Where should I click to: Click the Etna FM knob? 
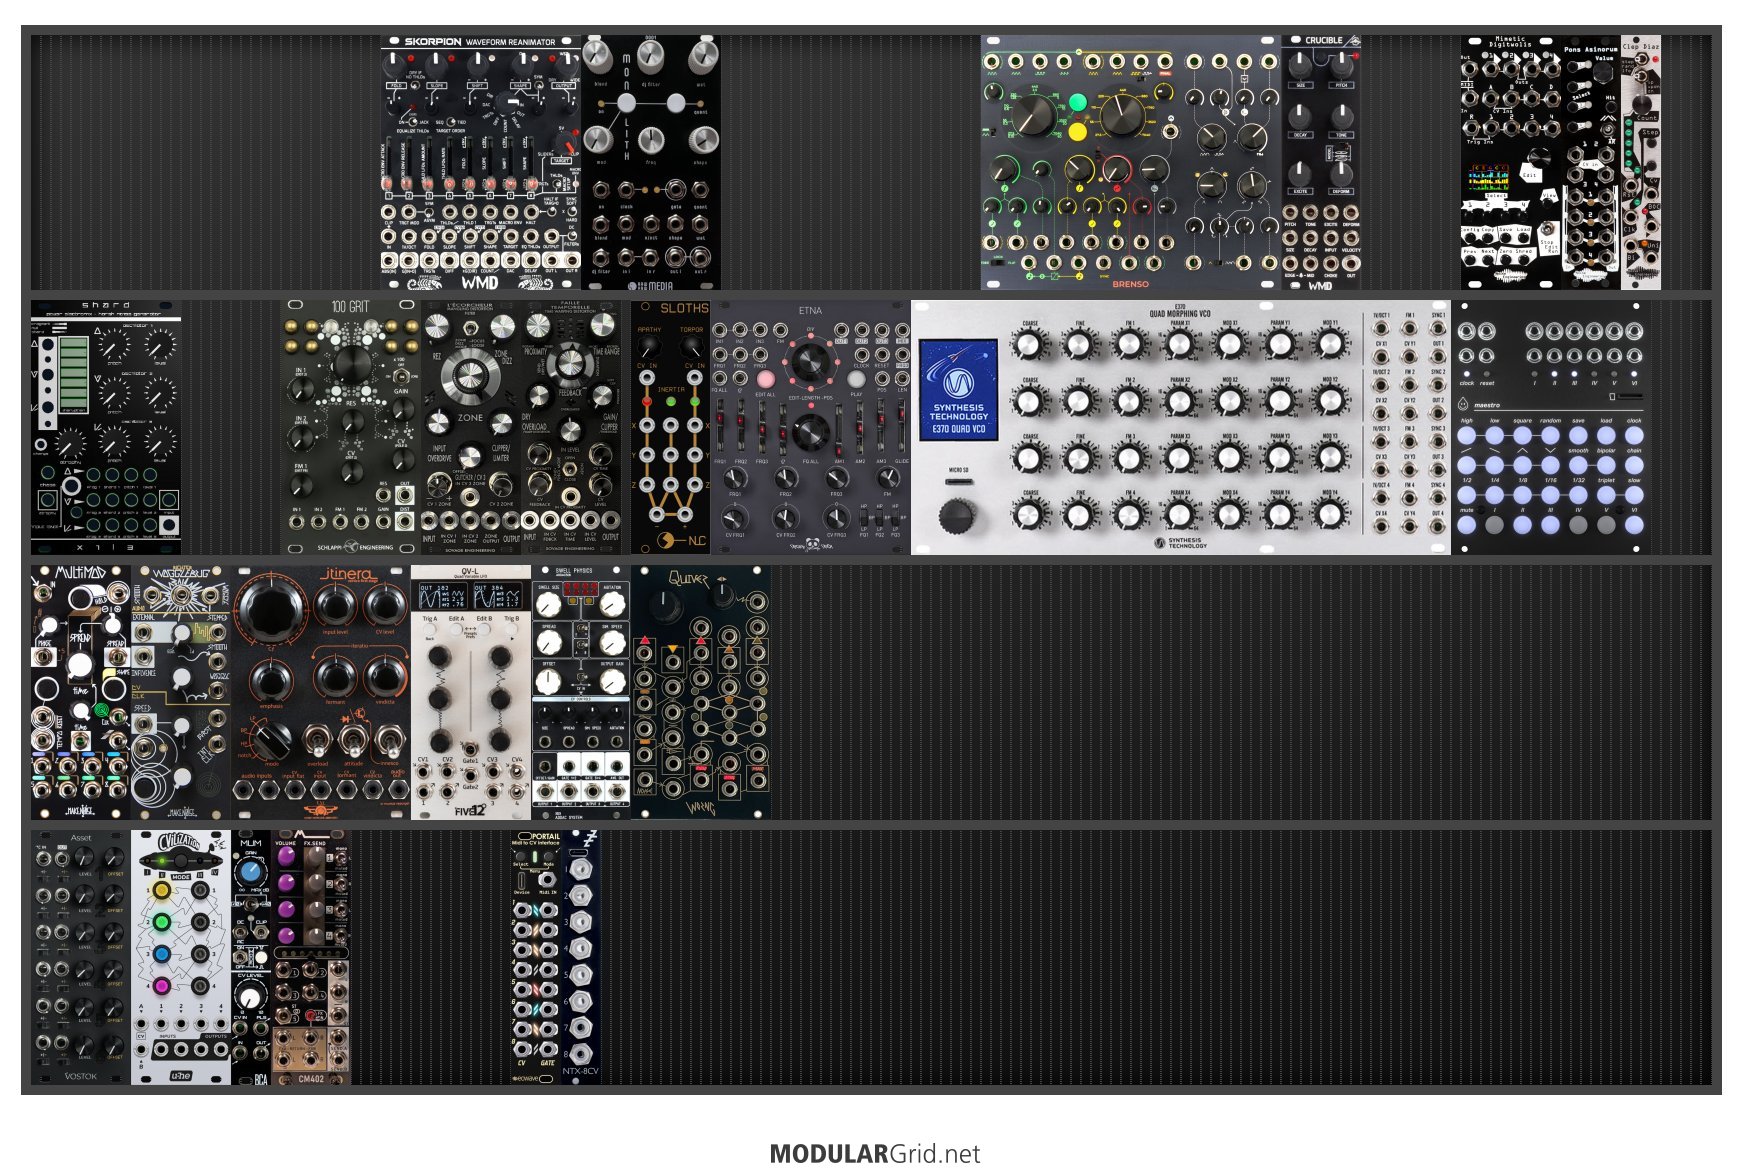click(886, 478)
